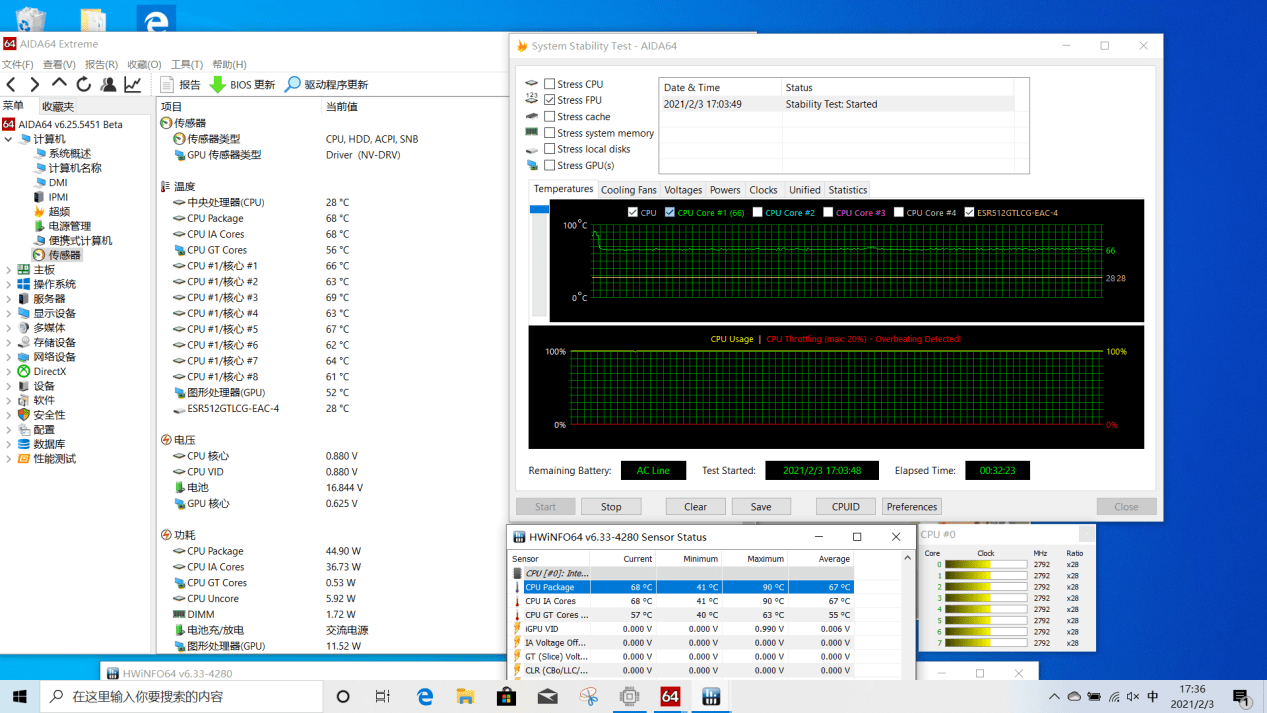The image size is (1267, 713).
Task: Open the notification center icon
Action: (x=1241, y=696)
